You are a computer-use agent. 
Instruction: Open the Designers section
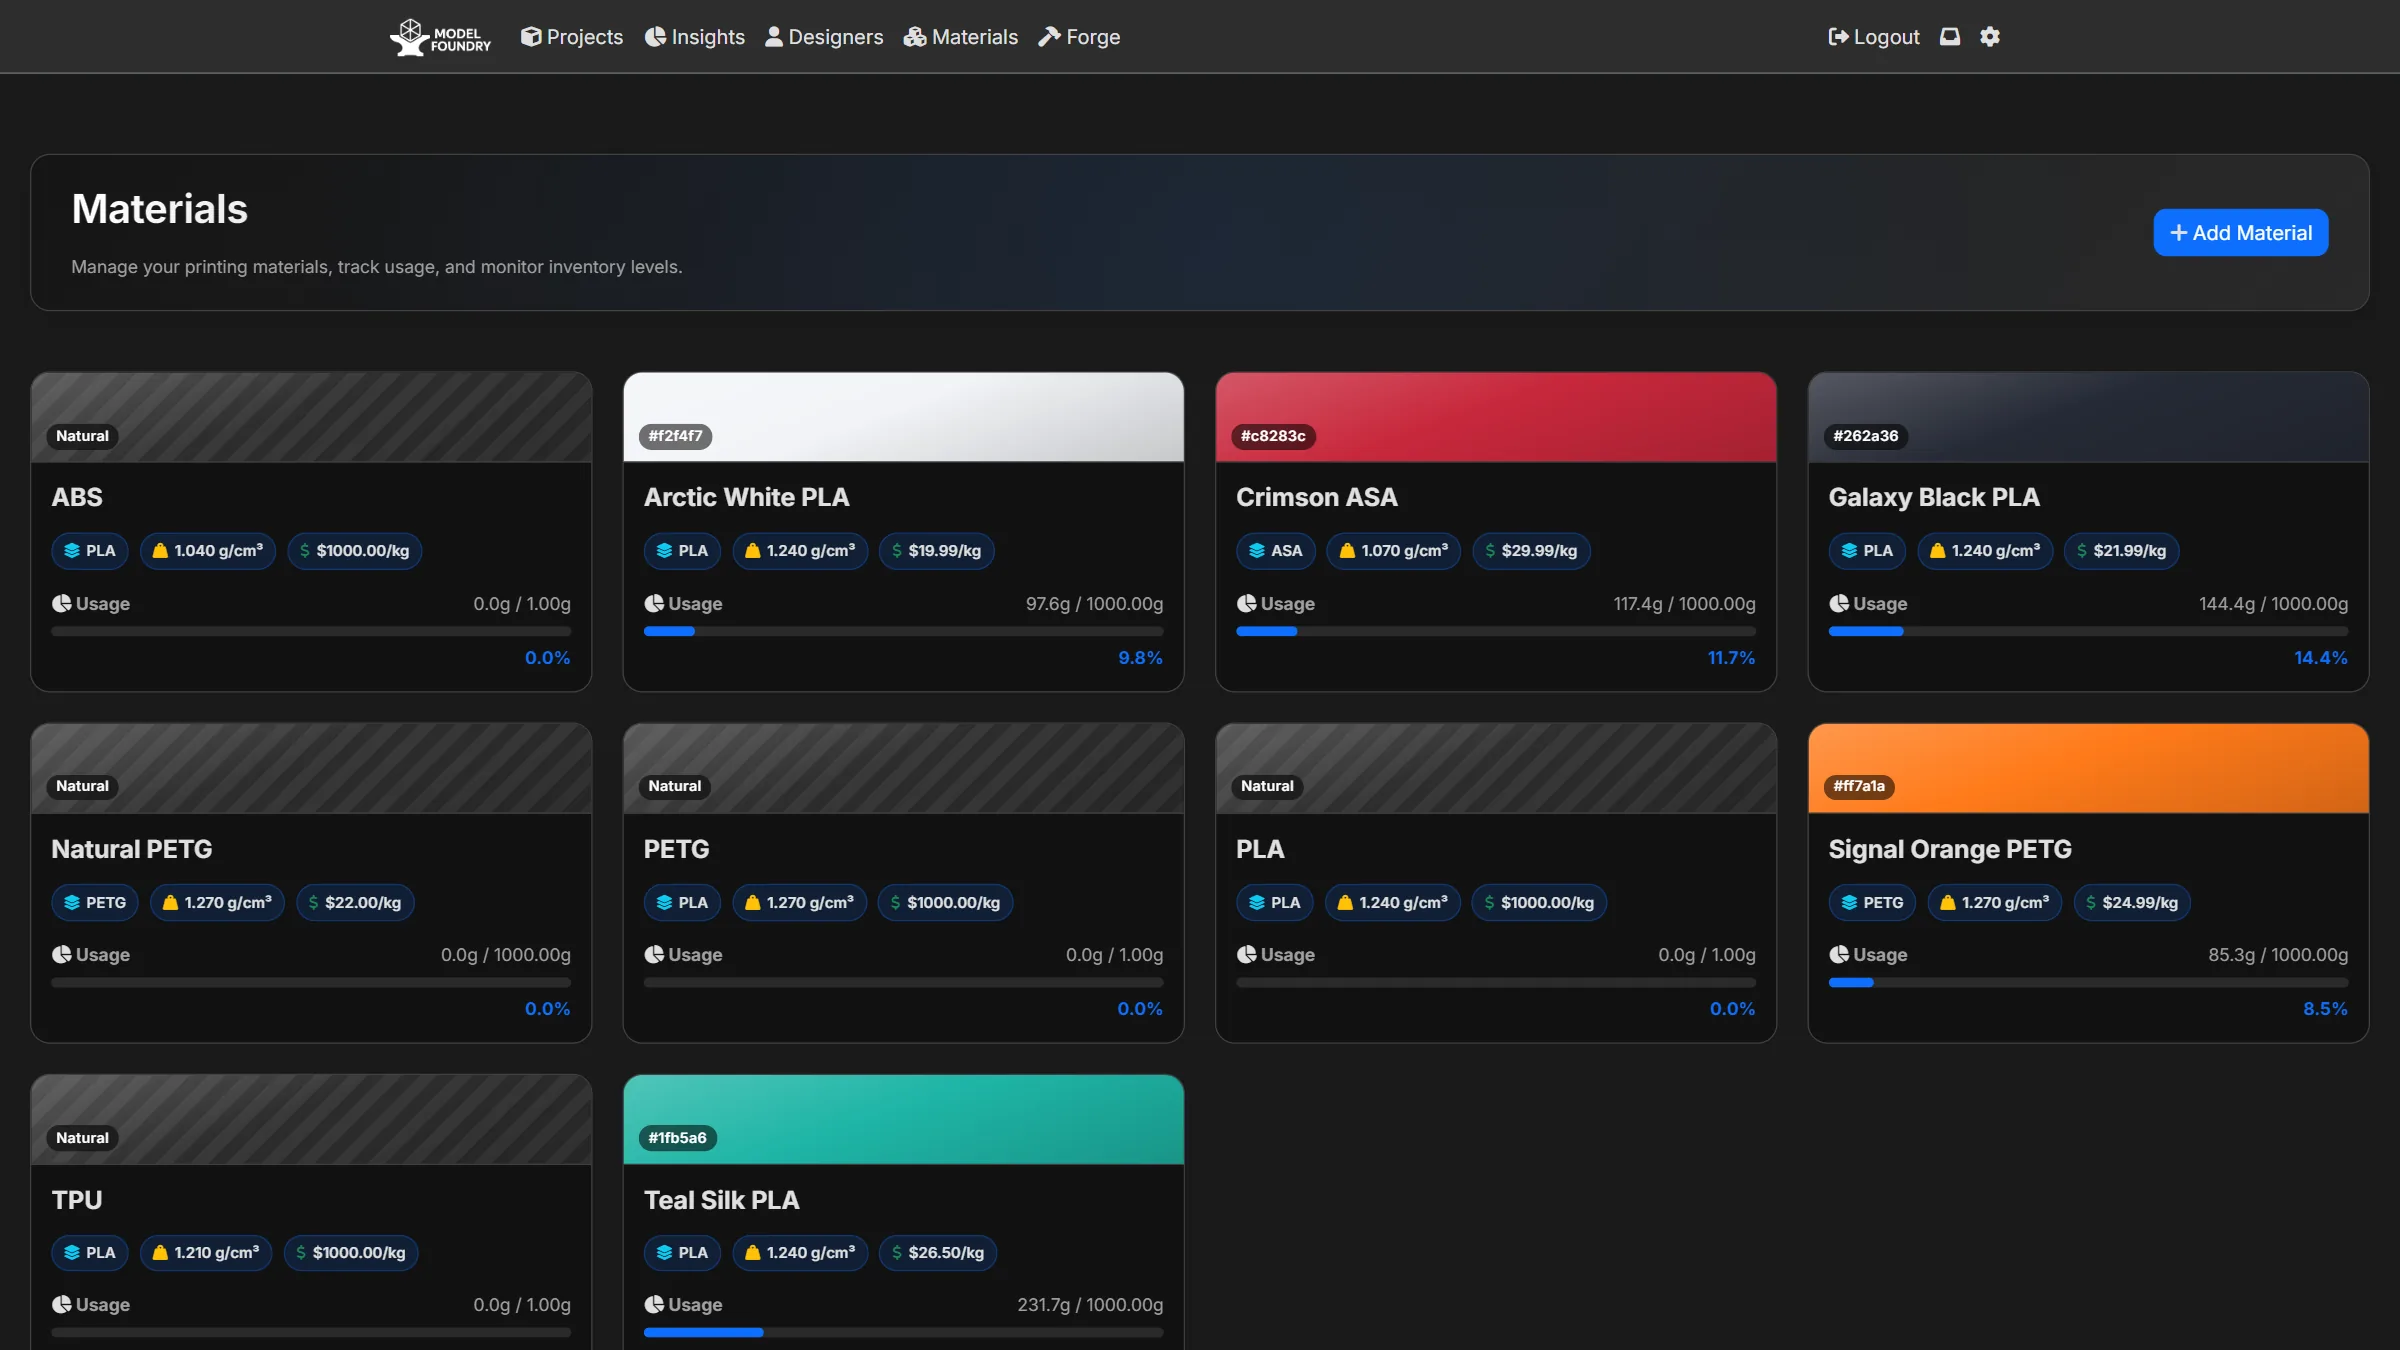(824, 37)
